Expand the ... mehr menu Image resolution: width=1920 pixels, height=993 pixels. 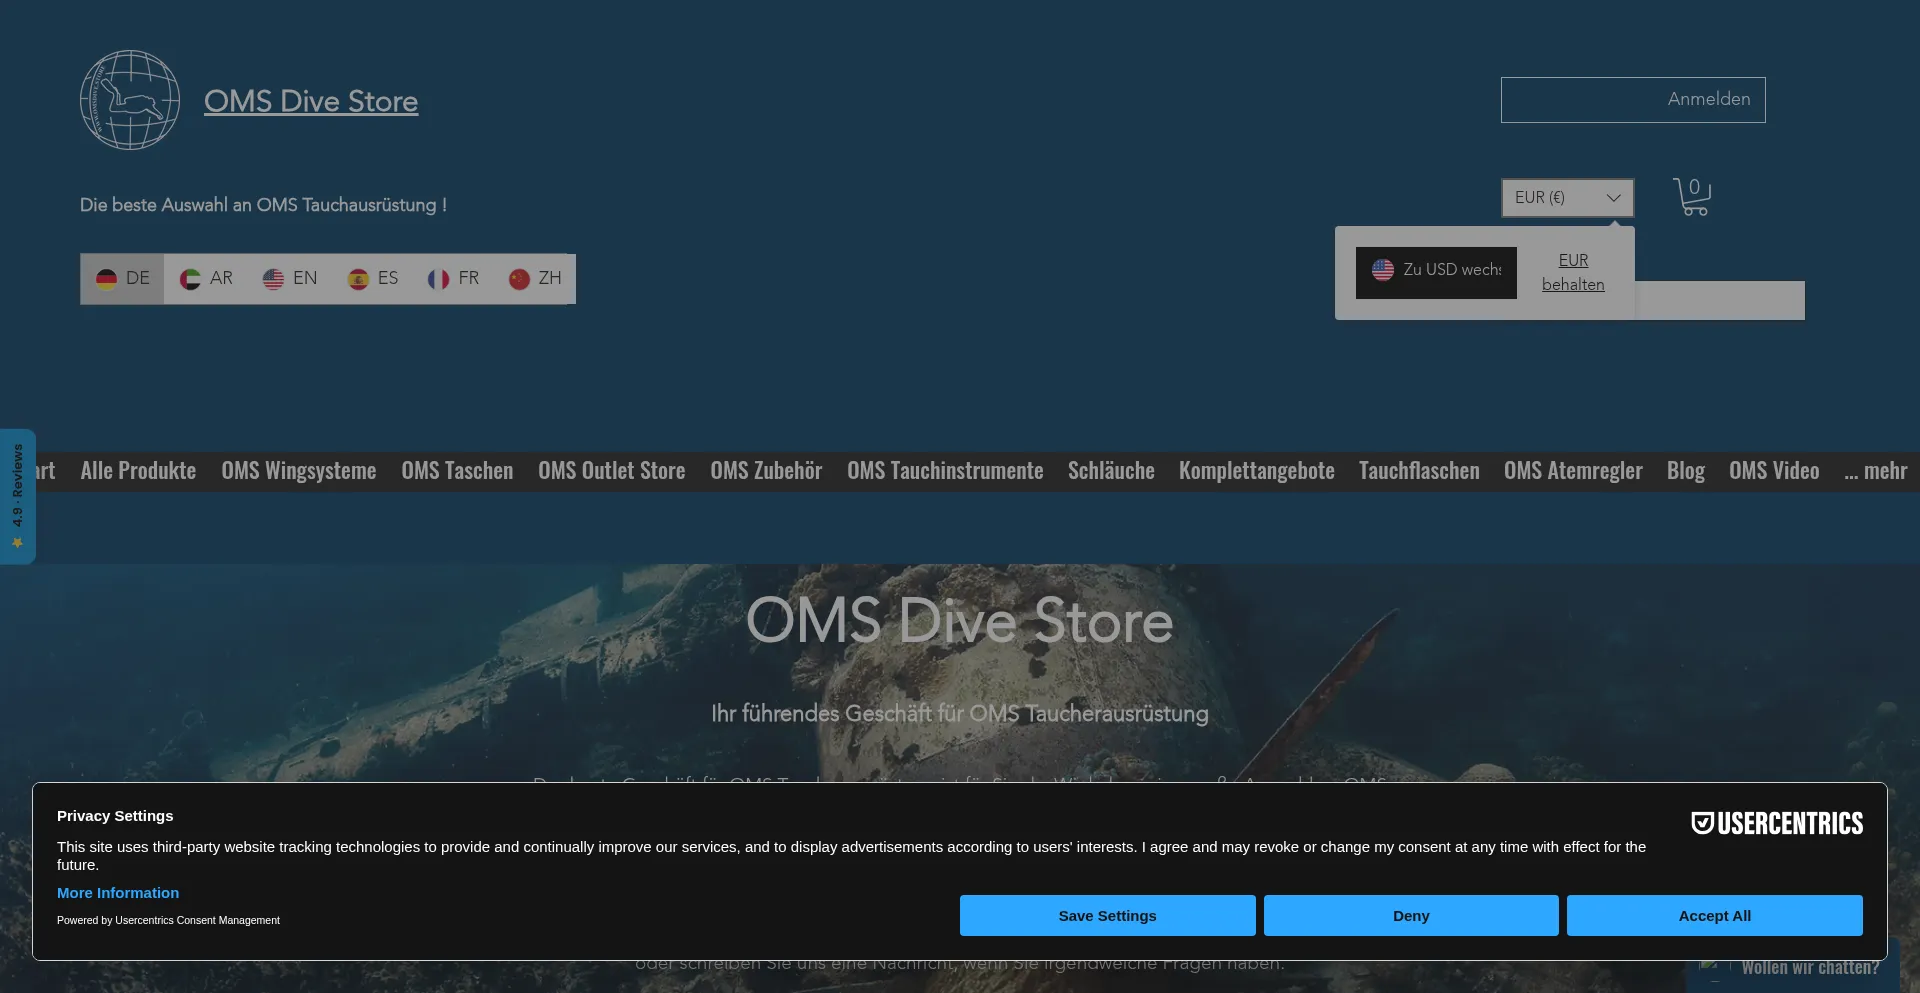click(1876, 470)
